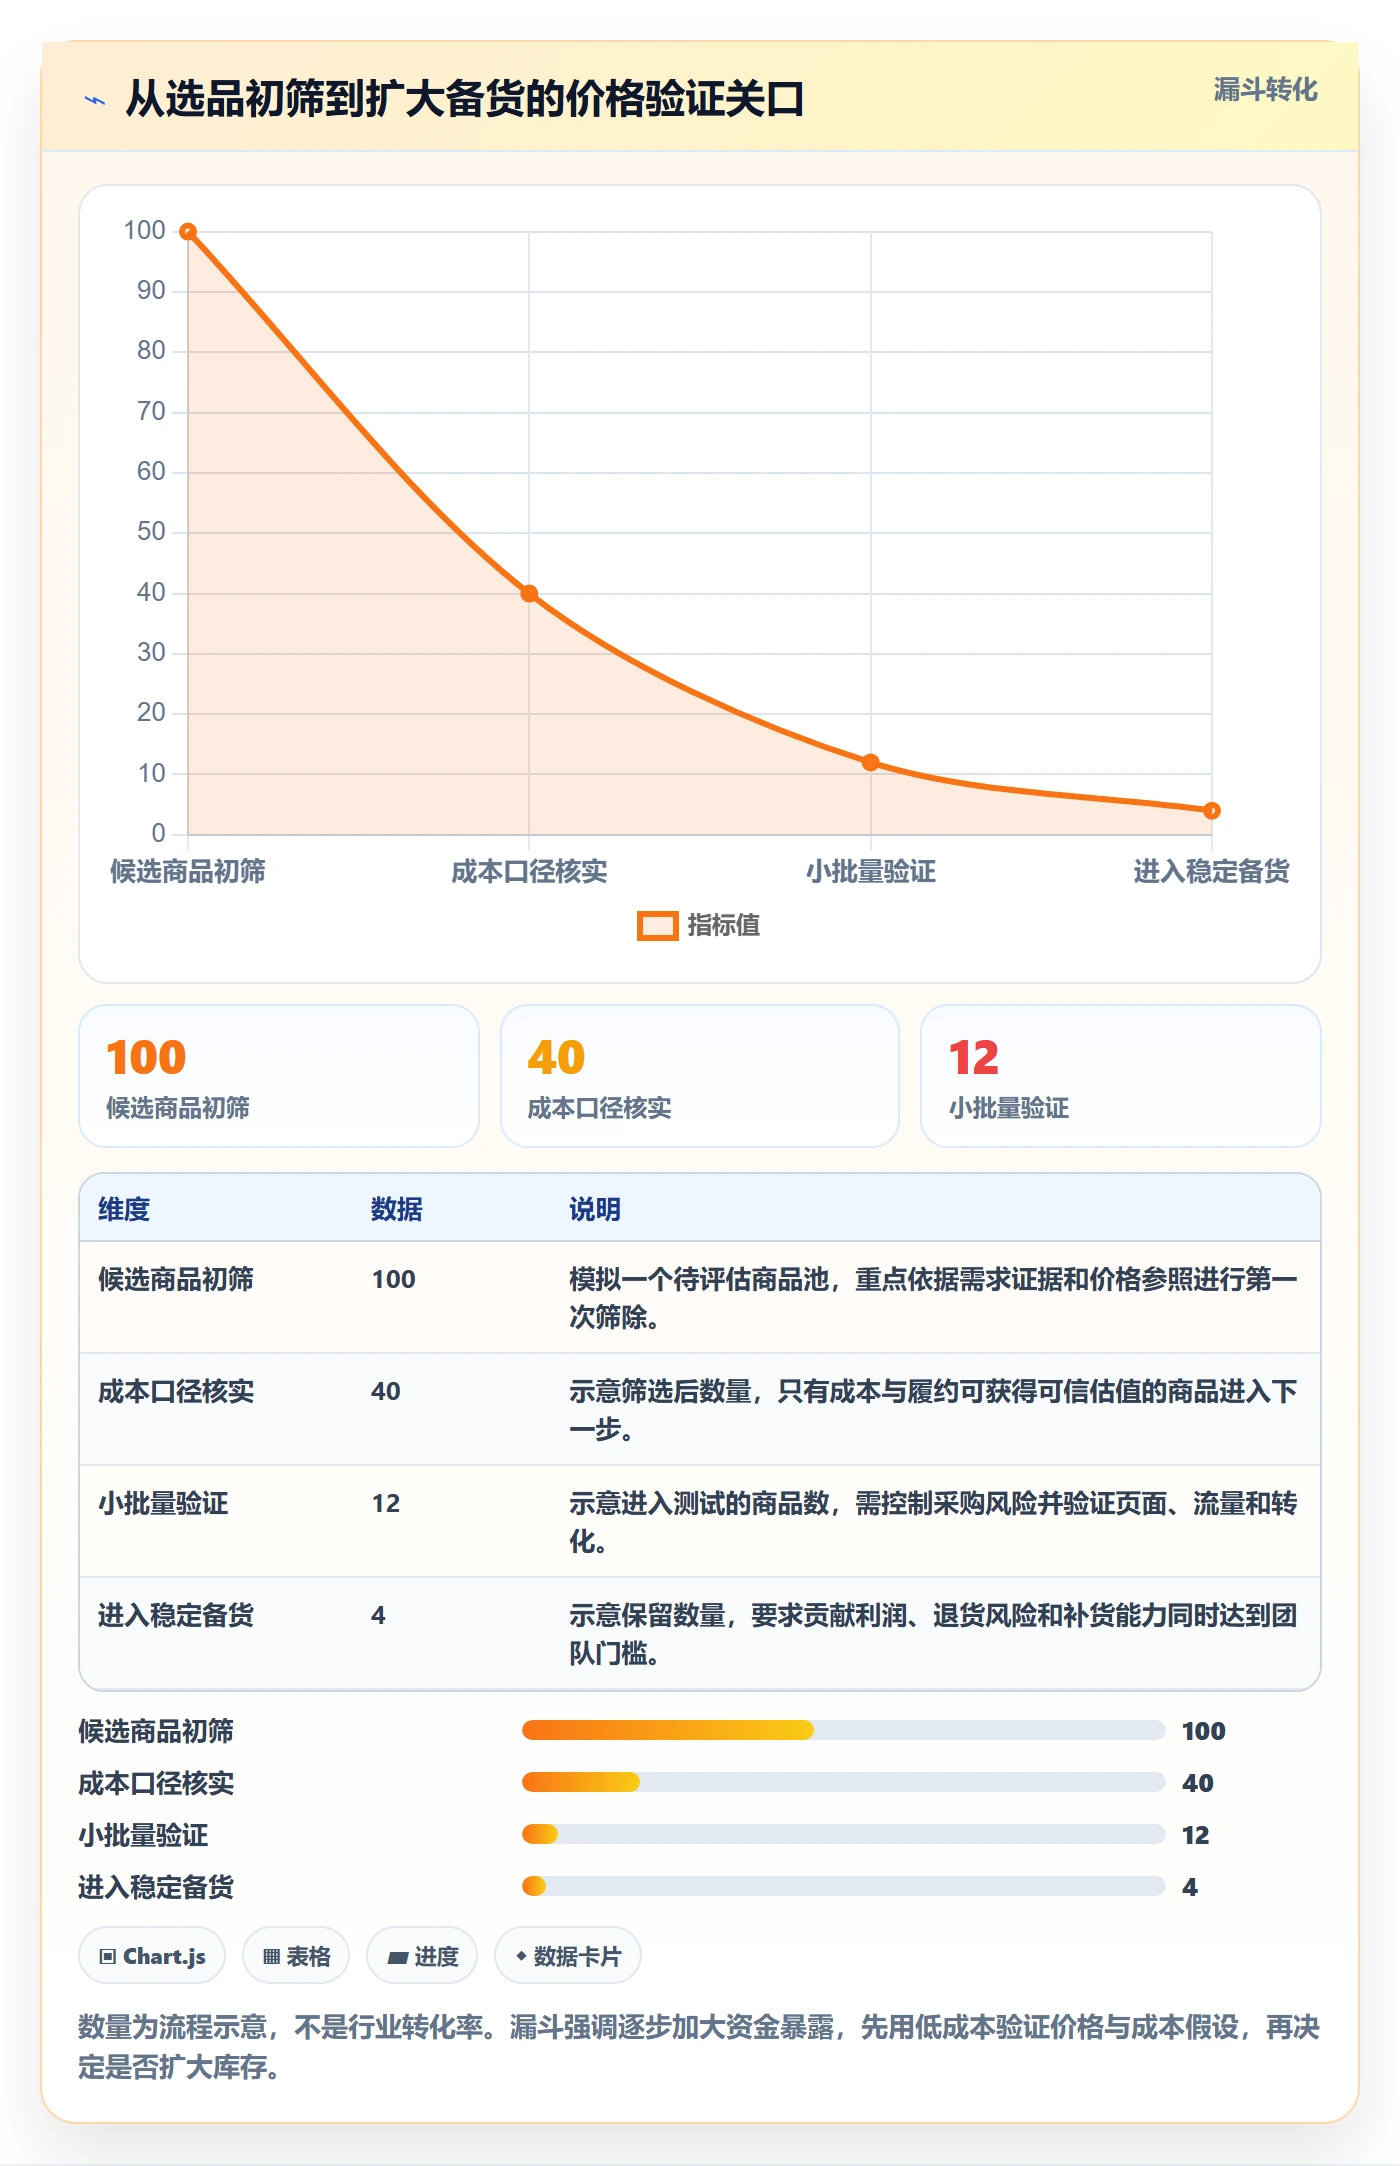The width and height of the screenshot is (1400, 2166).
Task: Click the 数据 table column header
Action: click(397, 1210)
